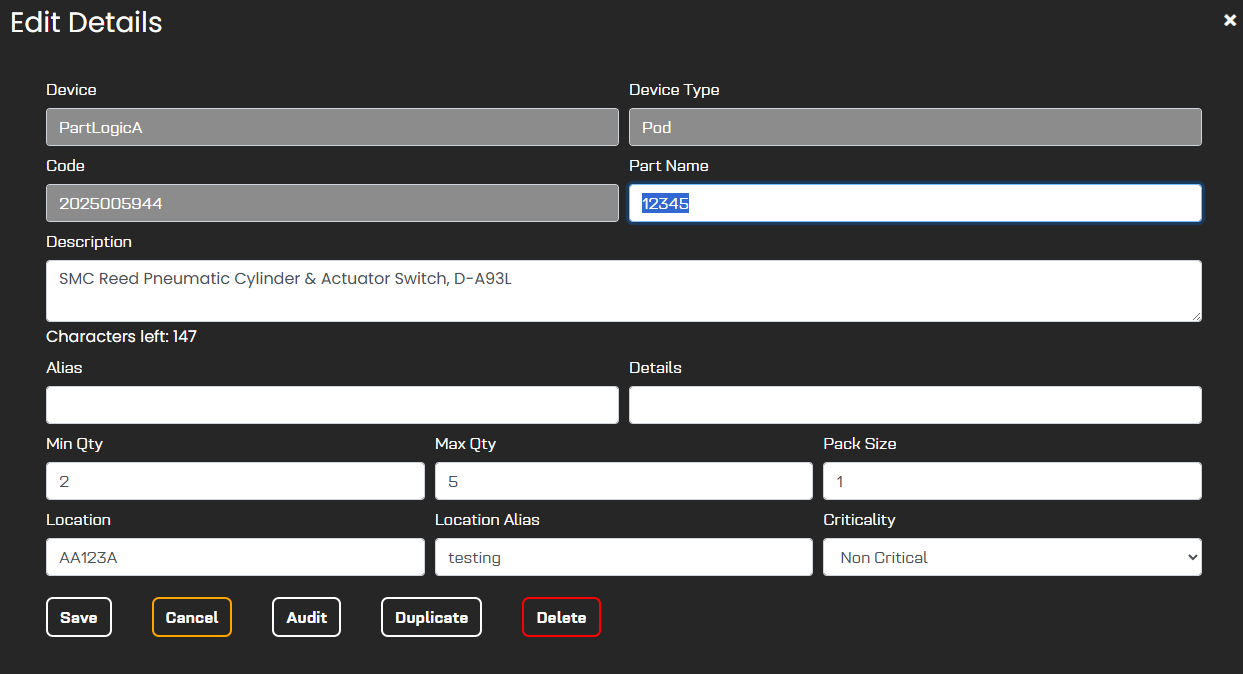Image resolution: width=1243 pixels, height=674 pixels.
Task: Click the 'Device' label
Action: [71, 90]
